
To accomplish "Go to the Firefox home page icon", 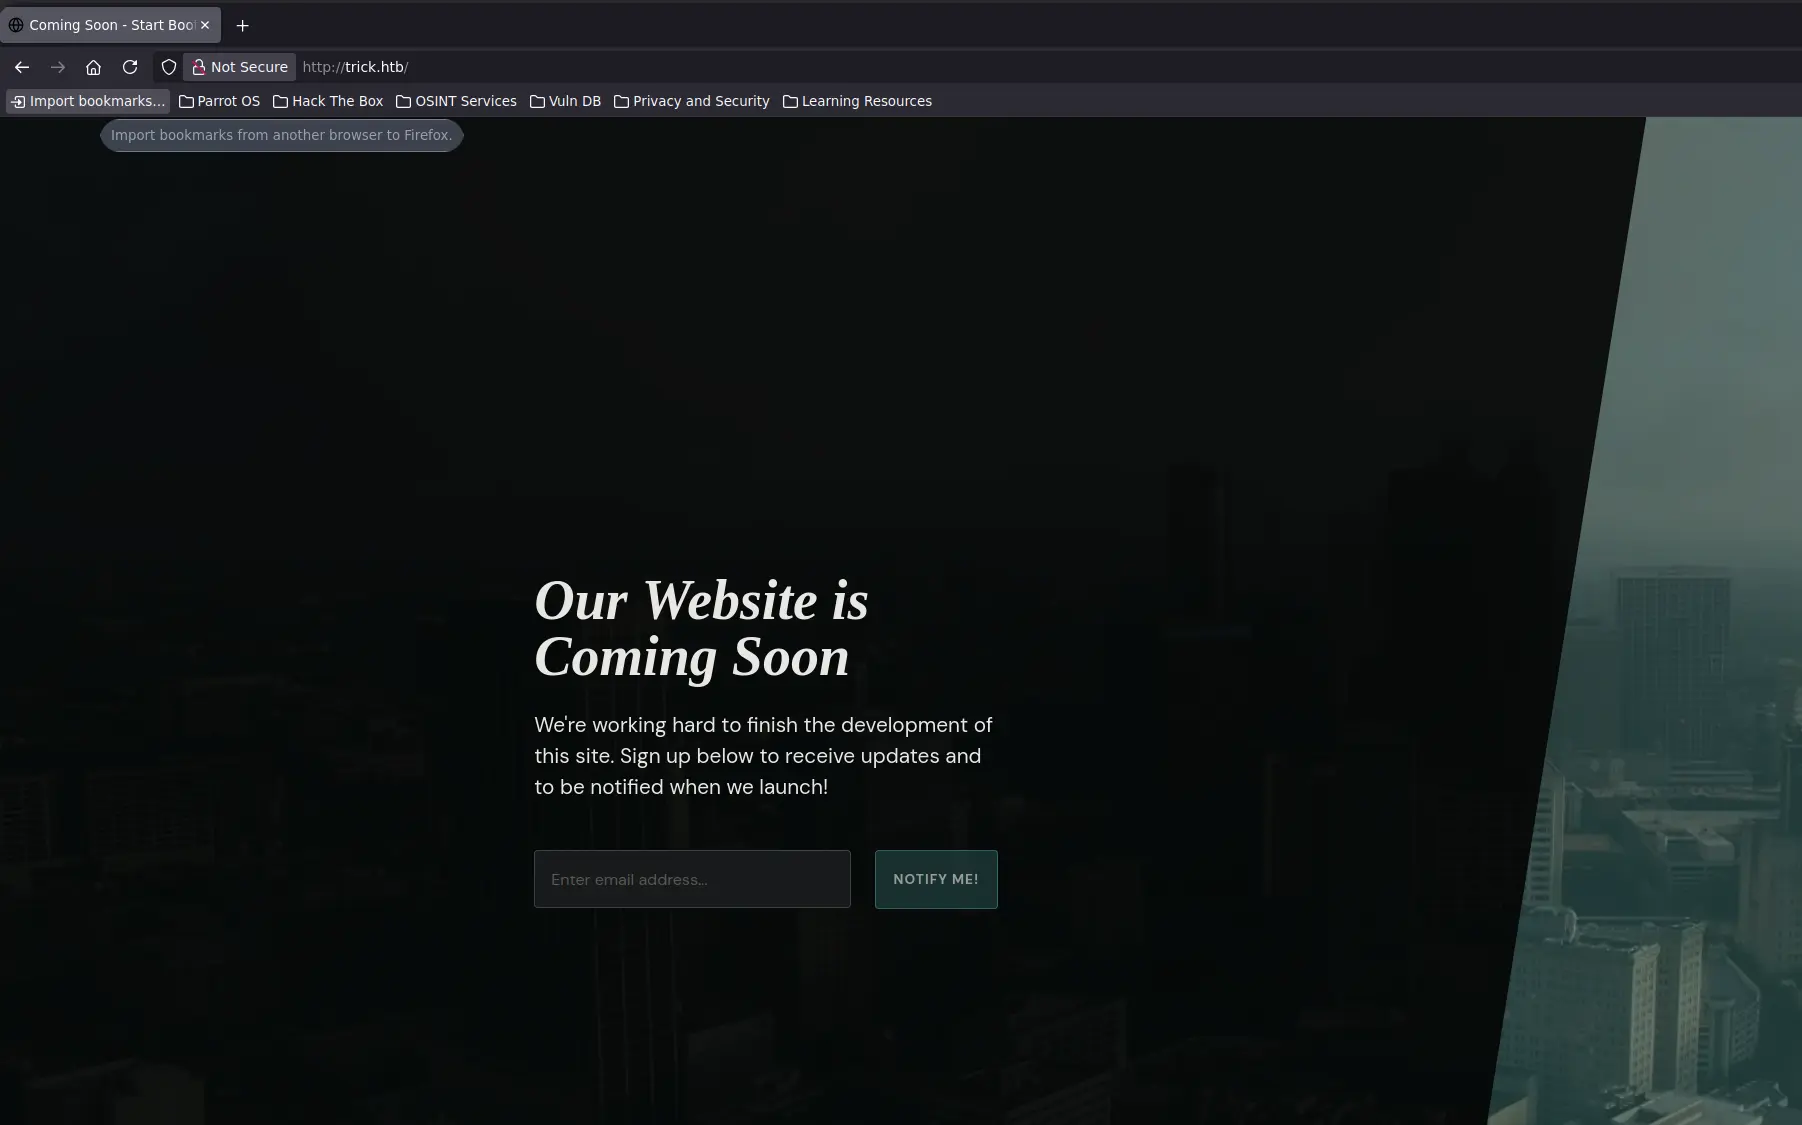I will tap(93, 67).
